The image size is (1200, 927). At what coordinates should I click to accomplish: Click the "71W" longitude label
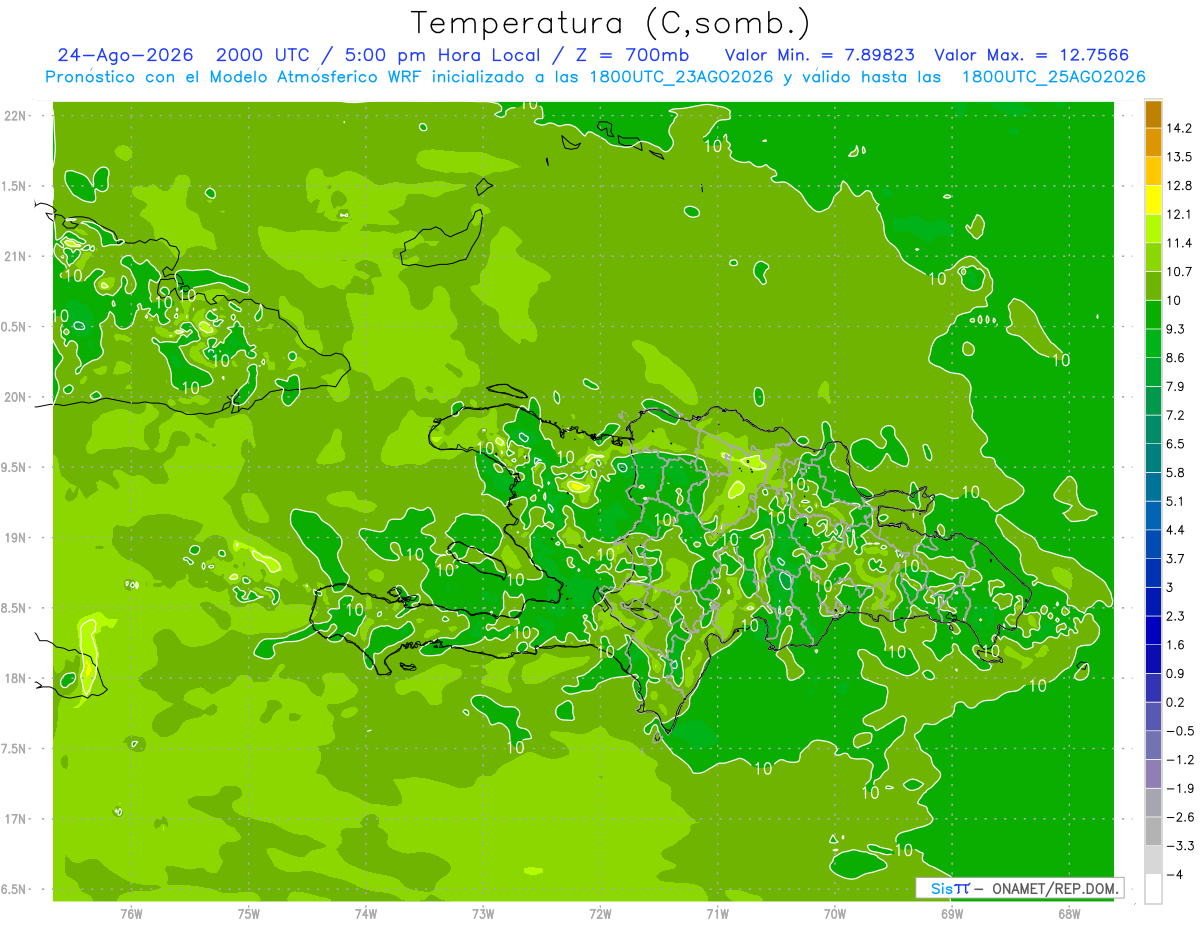tap(717, 913)
